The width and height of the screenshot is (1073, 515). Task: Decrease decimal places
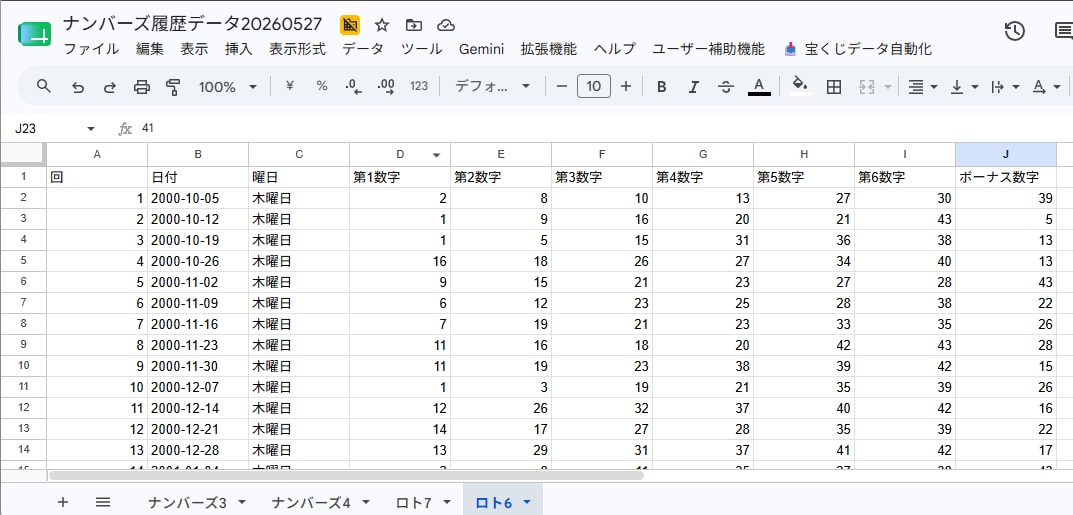pos(354,86)
